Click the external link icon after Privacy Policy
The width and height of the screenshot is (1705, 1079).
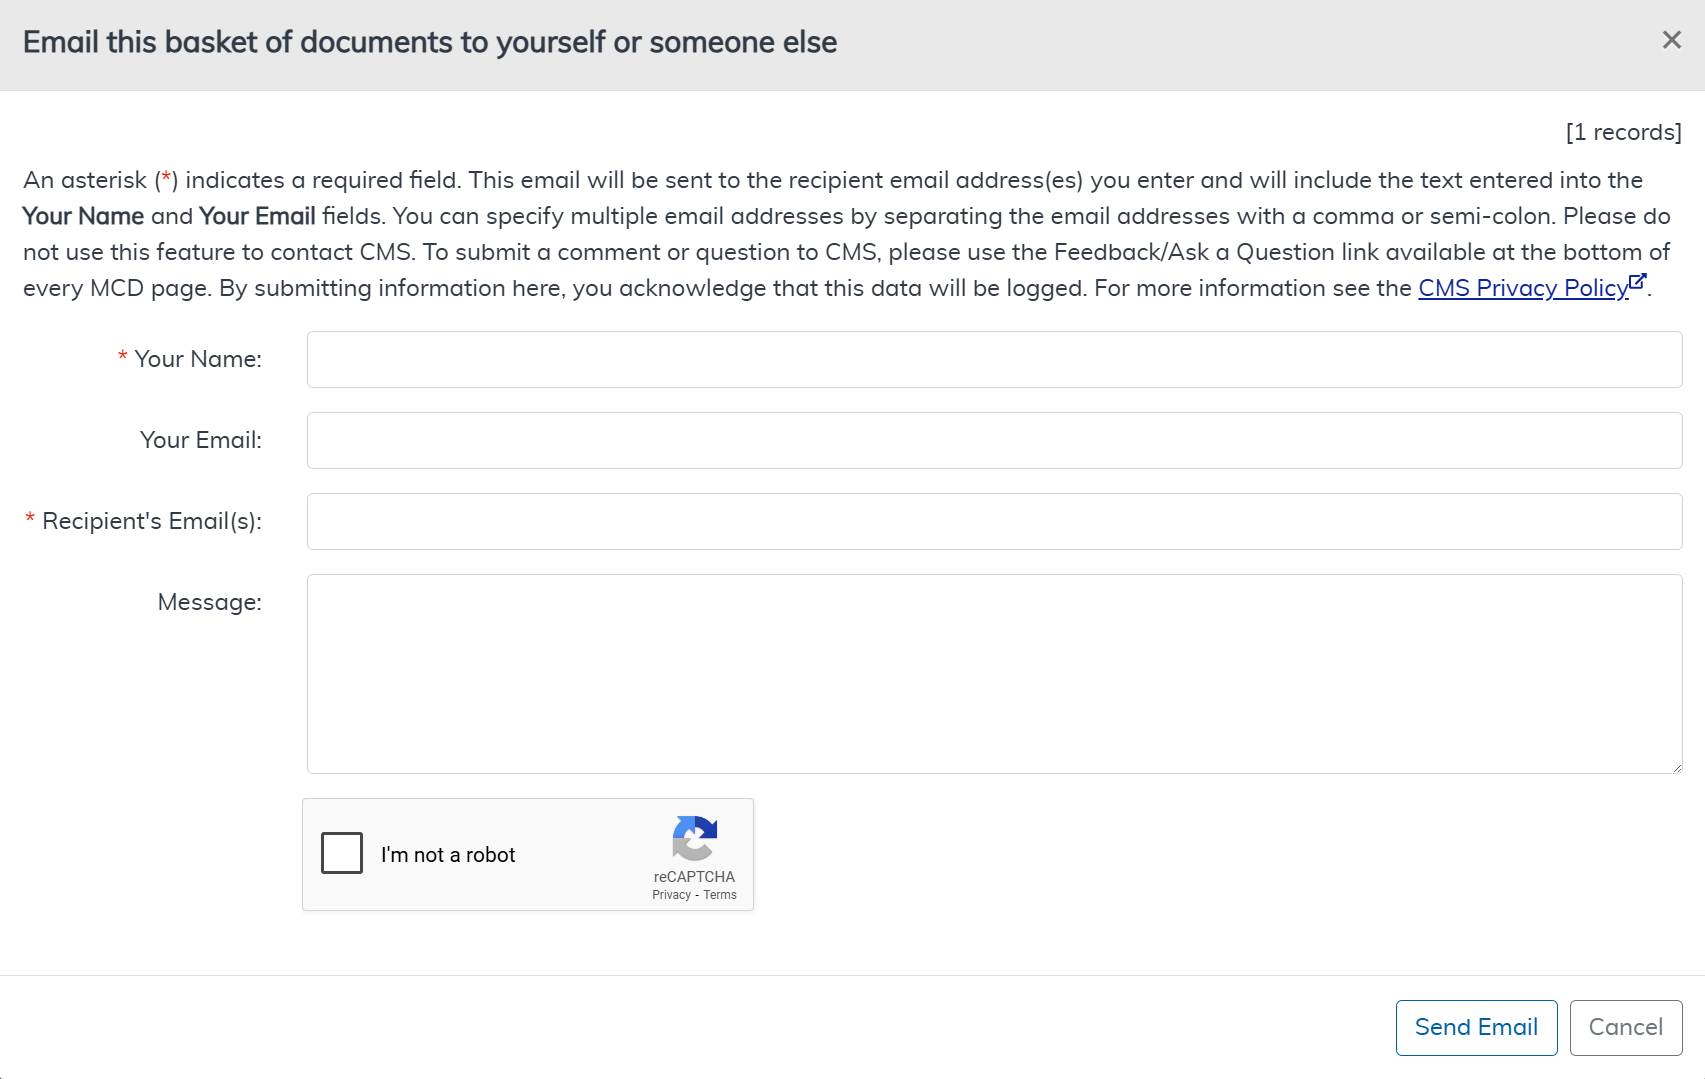tap(1637, 282)
